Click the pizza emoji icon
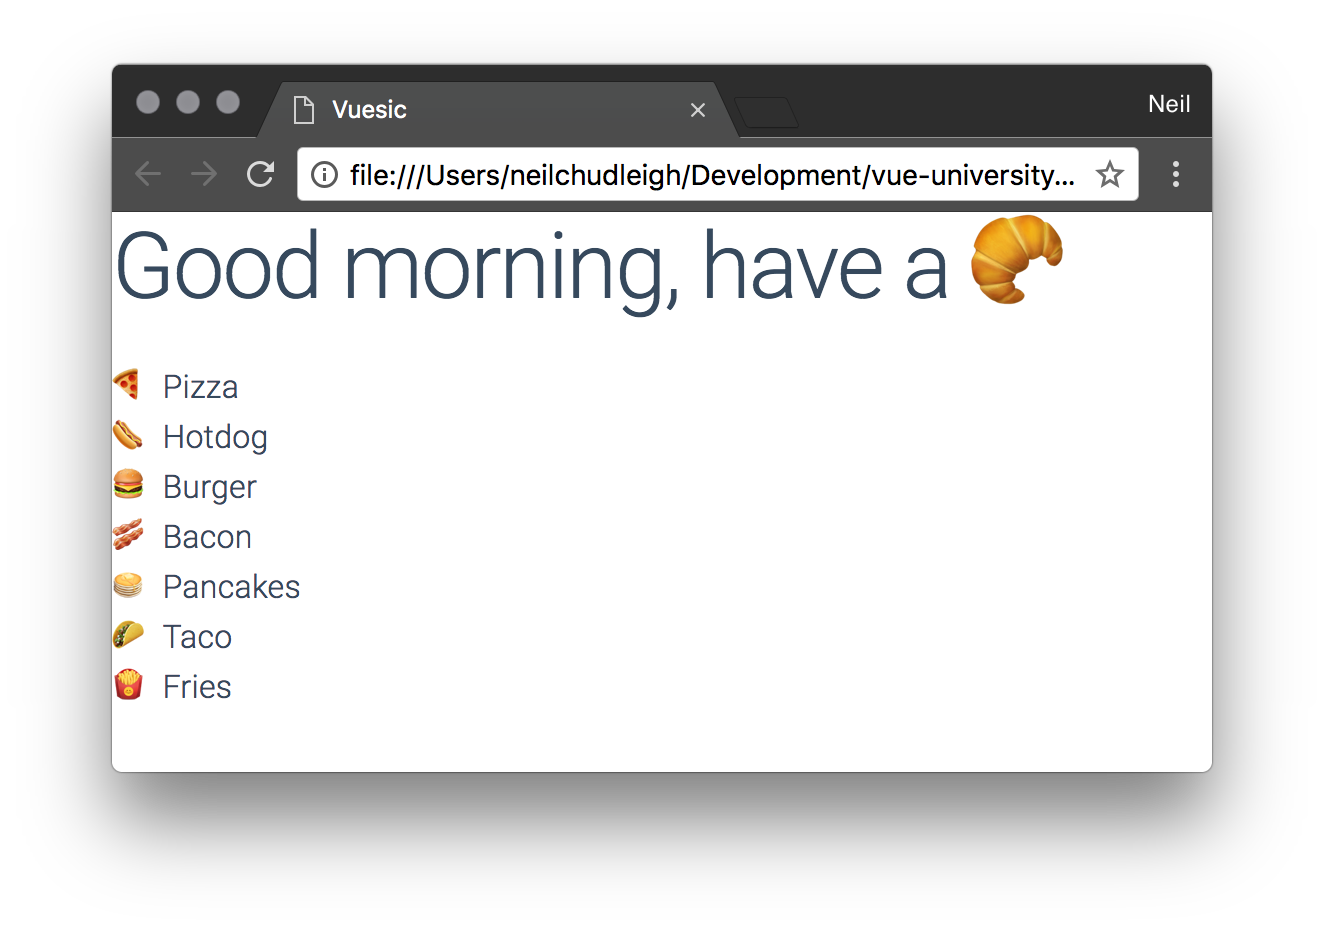1324x932 pixels. coord(128,384)
